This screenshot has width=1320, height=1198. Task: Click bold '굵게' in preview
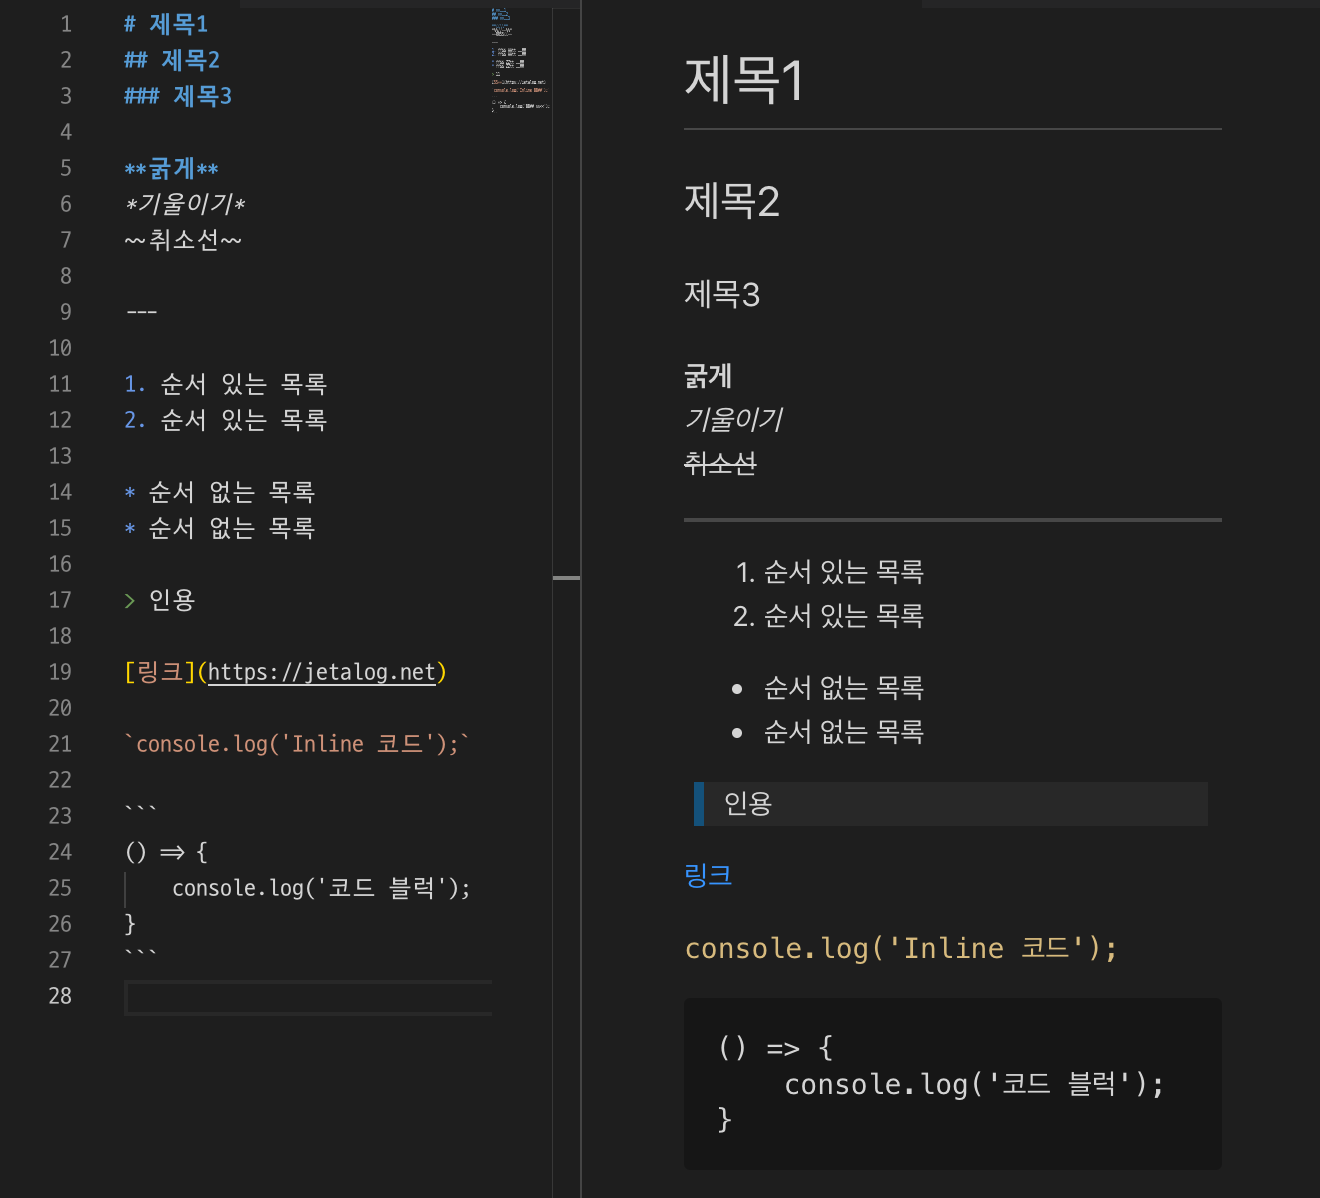pyautogui.click(x=708, y=376)
